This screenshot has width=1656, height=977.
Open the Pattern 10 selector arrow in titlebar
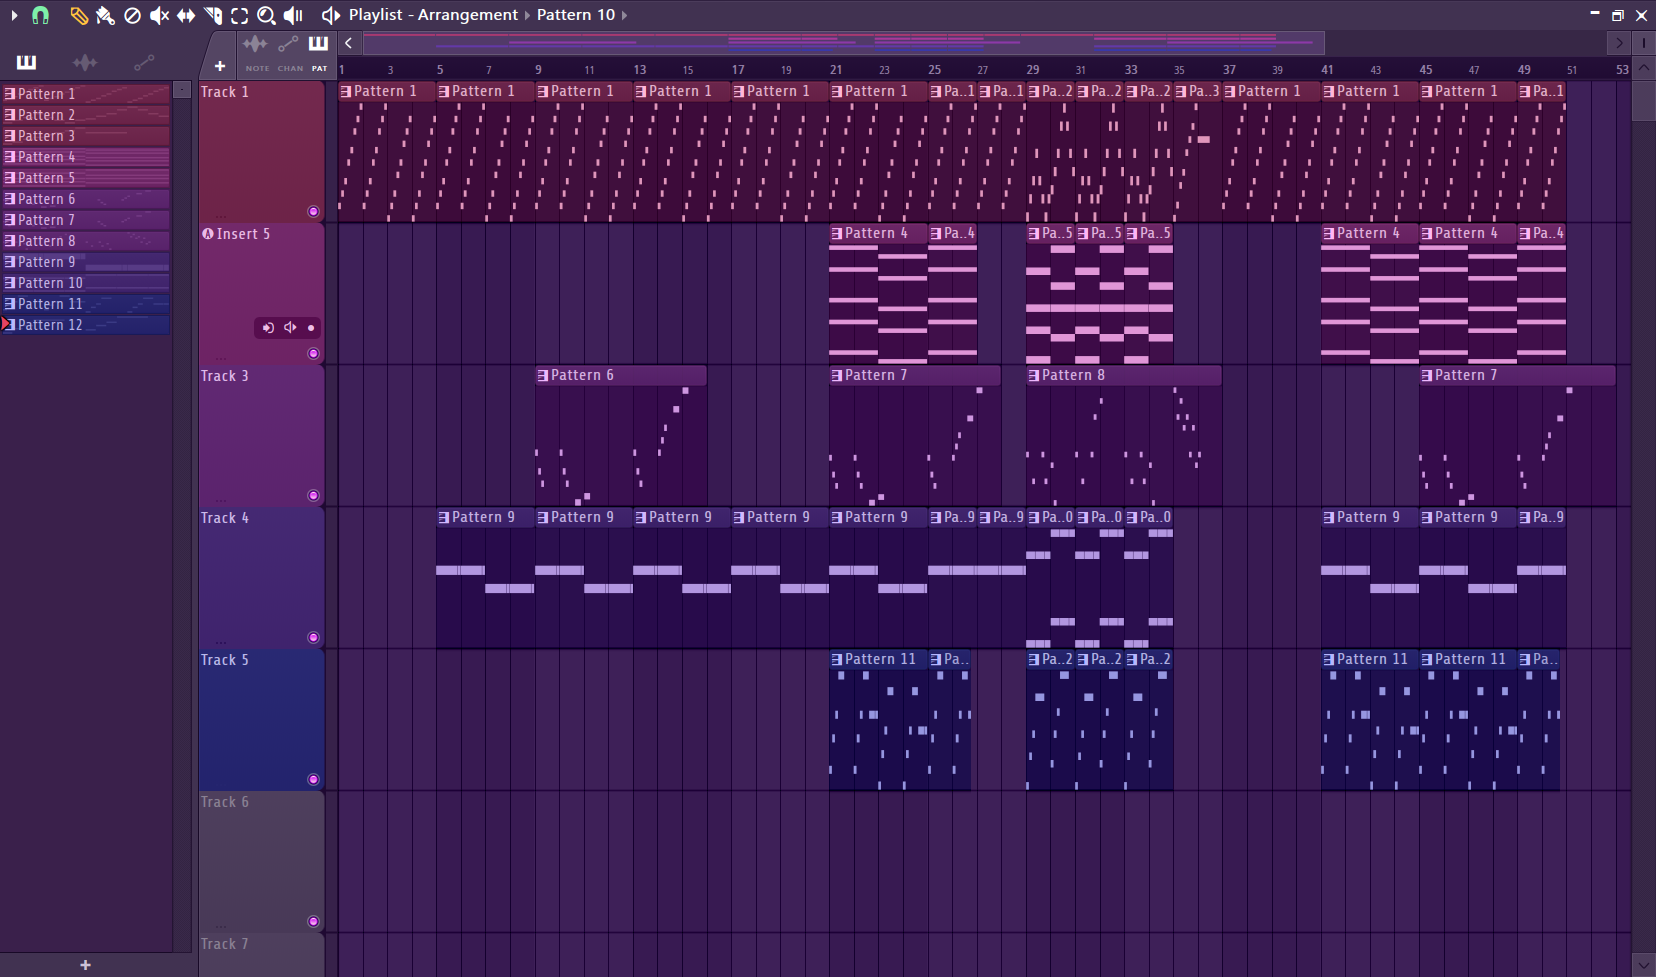click(625, 15)
